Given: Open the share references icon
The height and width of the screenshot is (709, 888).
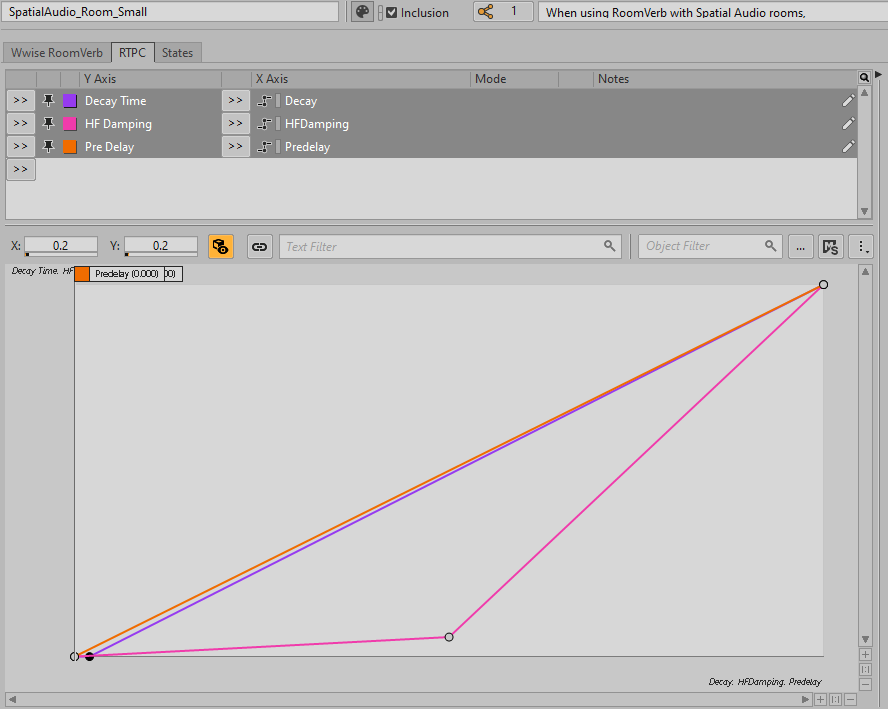Looking at the screenshot, I should pyautogui.click(x=486, y=12).
